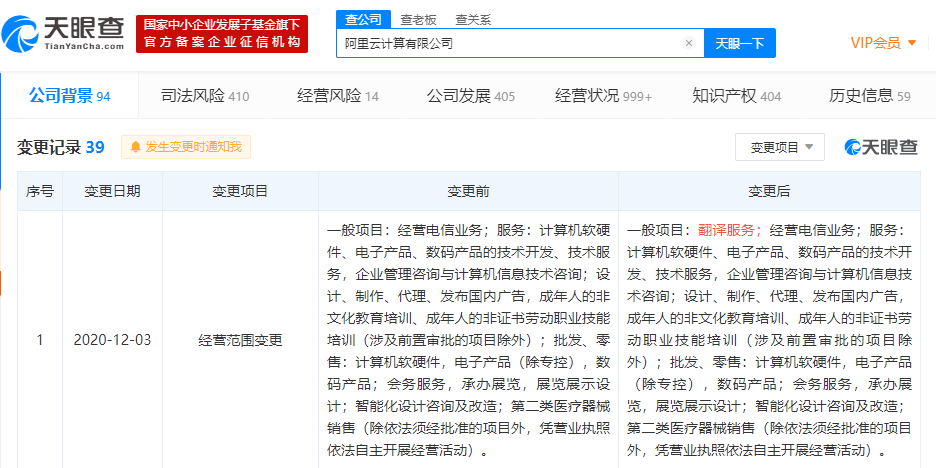
Task: Open the 经营风险 14 tab
Action: click(338, 96)
